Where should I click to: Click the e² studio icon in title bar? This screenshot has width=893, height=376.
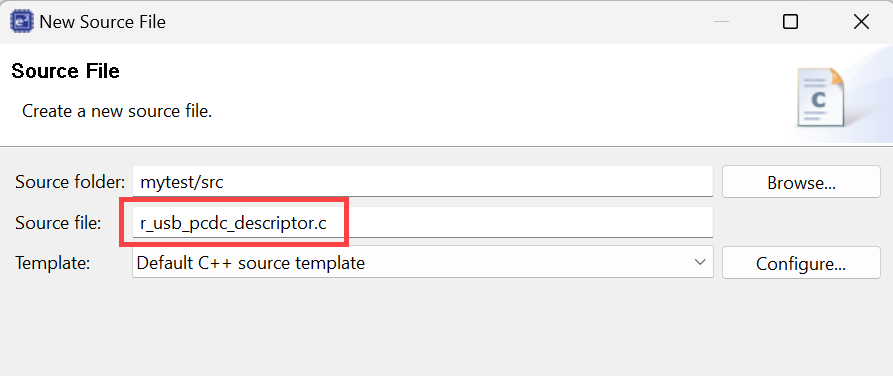(x=22, y=22)
